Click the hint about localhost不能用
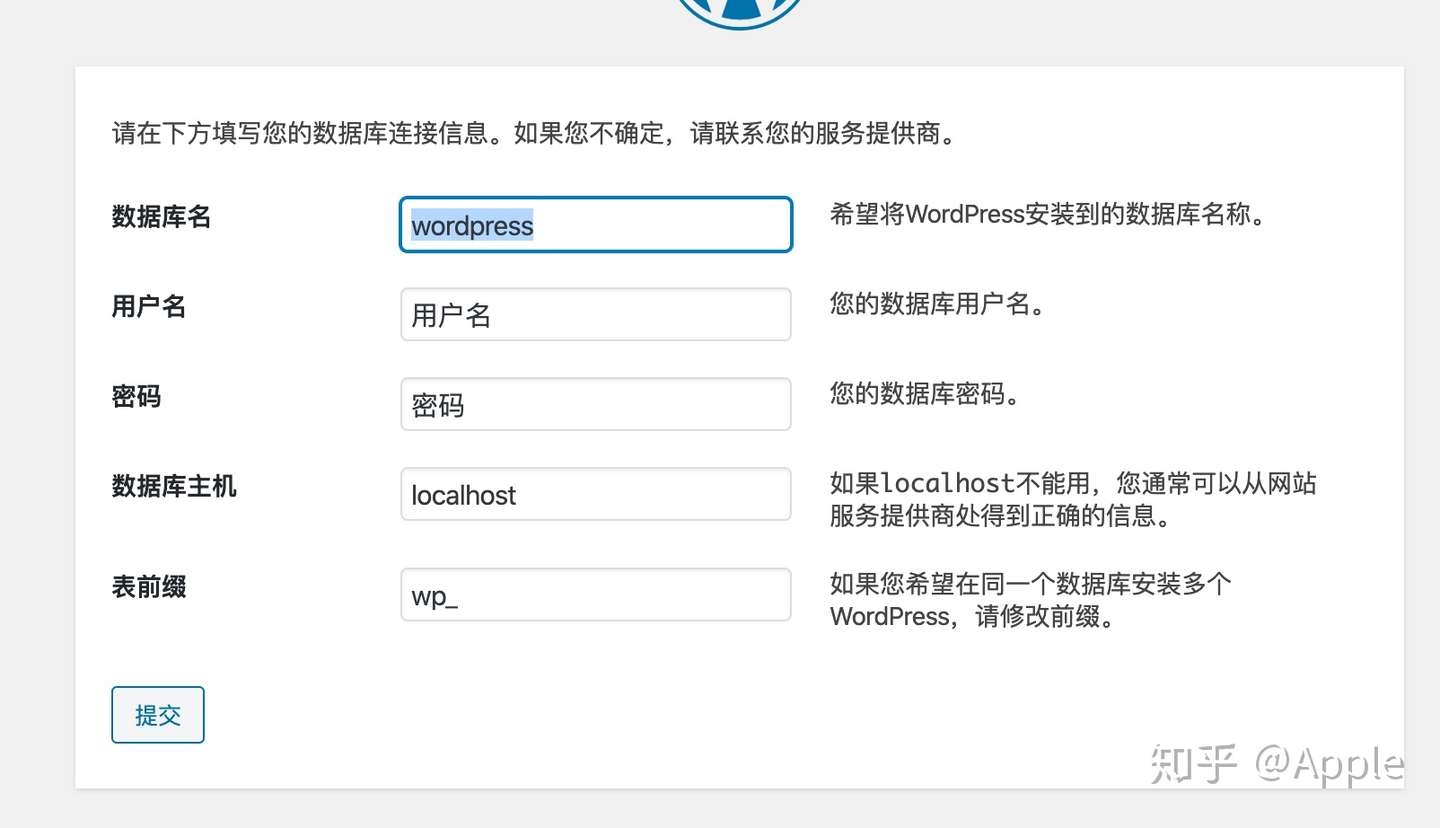The image size is (1440, 828). click(x=1073, y=500)
